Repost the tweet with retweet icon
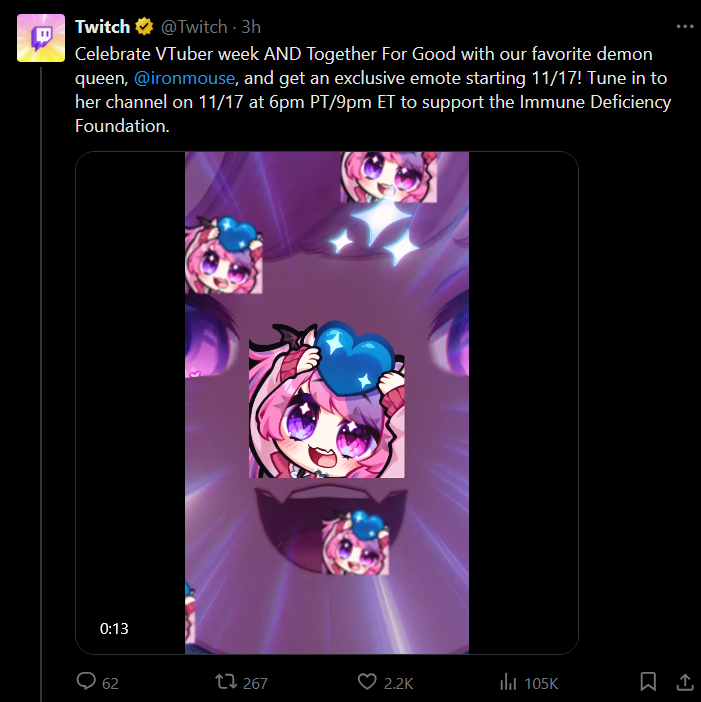 (226, 682)
